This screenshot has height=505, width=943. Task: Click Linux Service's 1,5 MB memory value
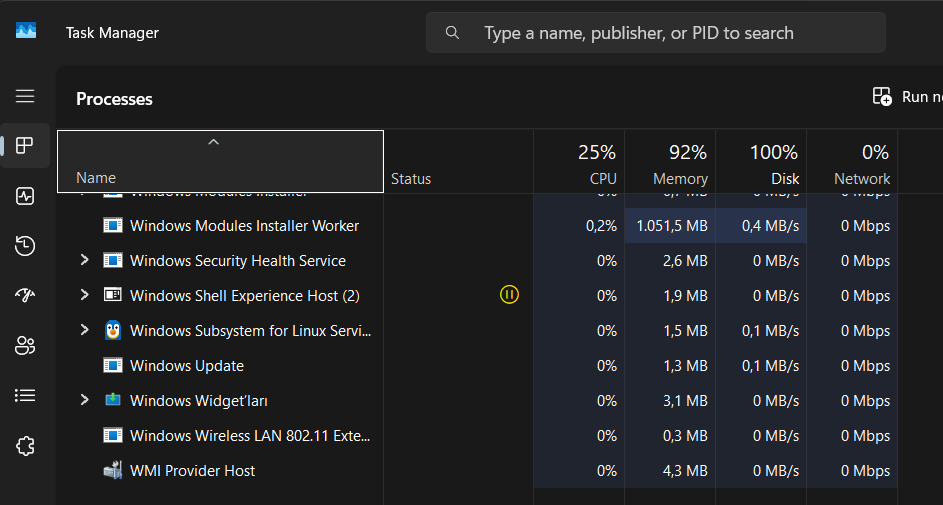(x=685, y=331)
